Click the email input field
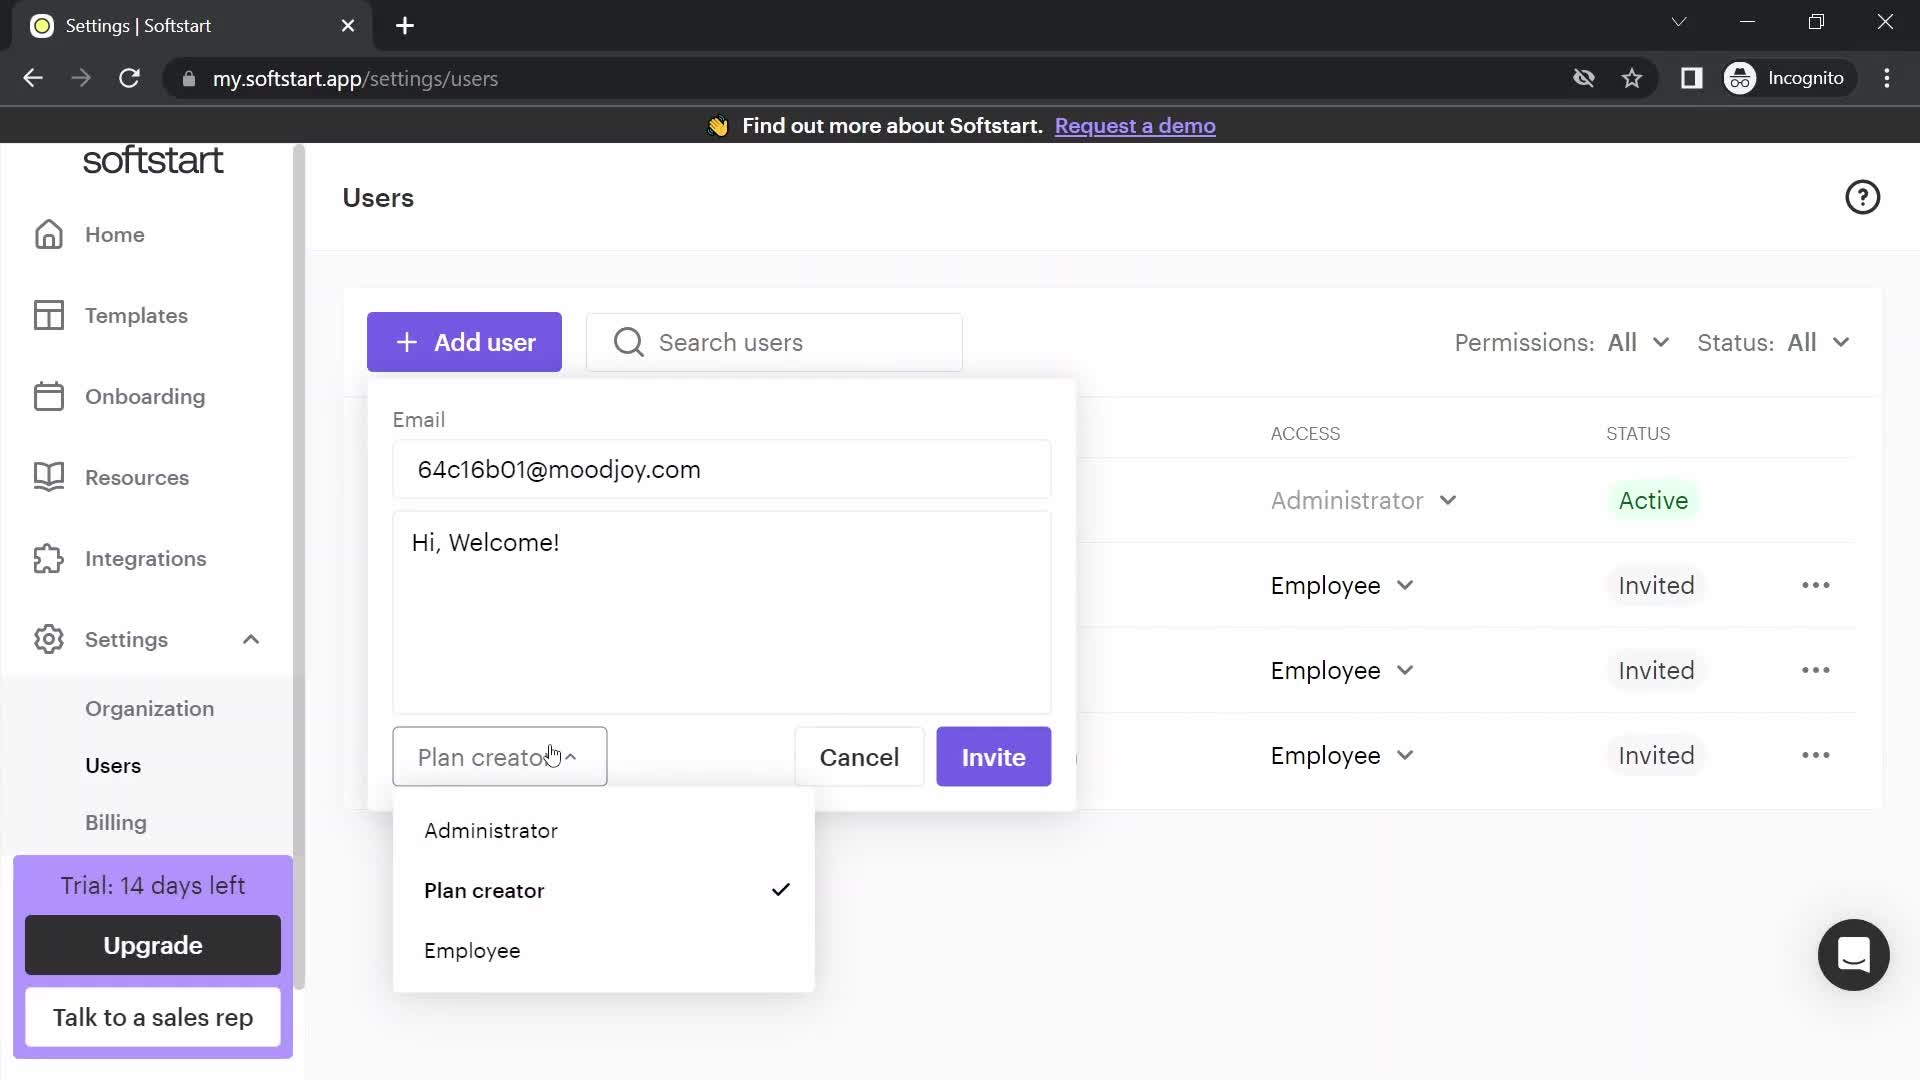Screen dimensions: 1920x1080 pyautogui.click(x=725, y=469)
